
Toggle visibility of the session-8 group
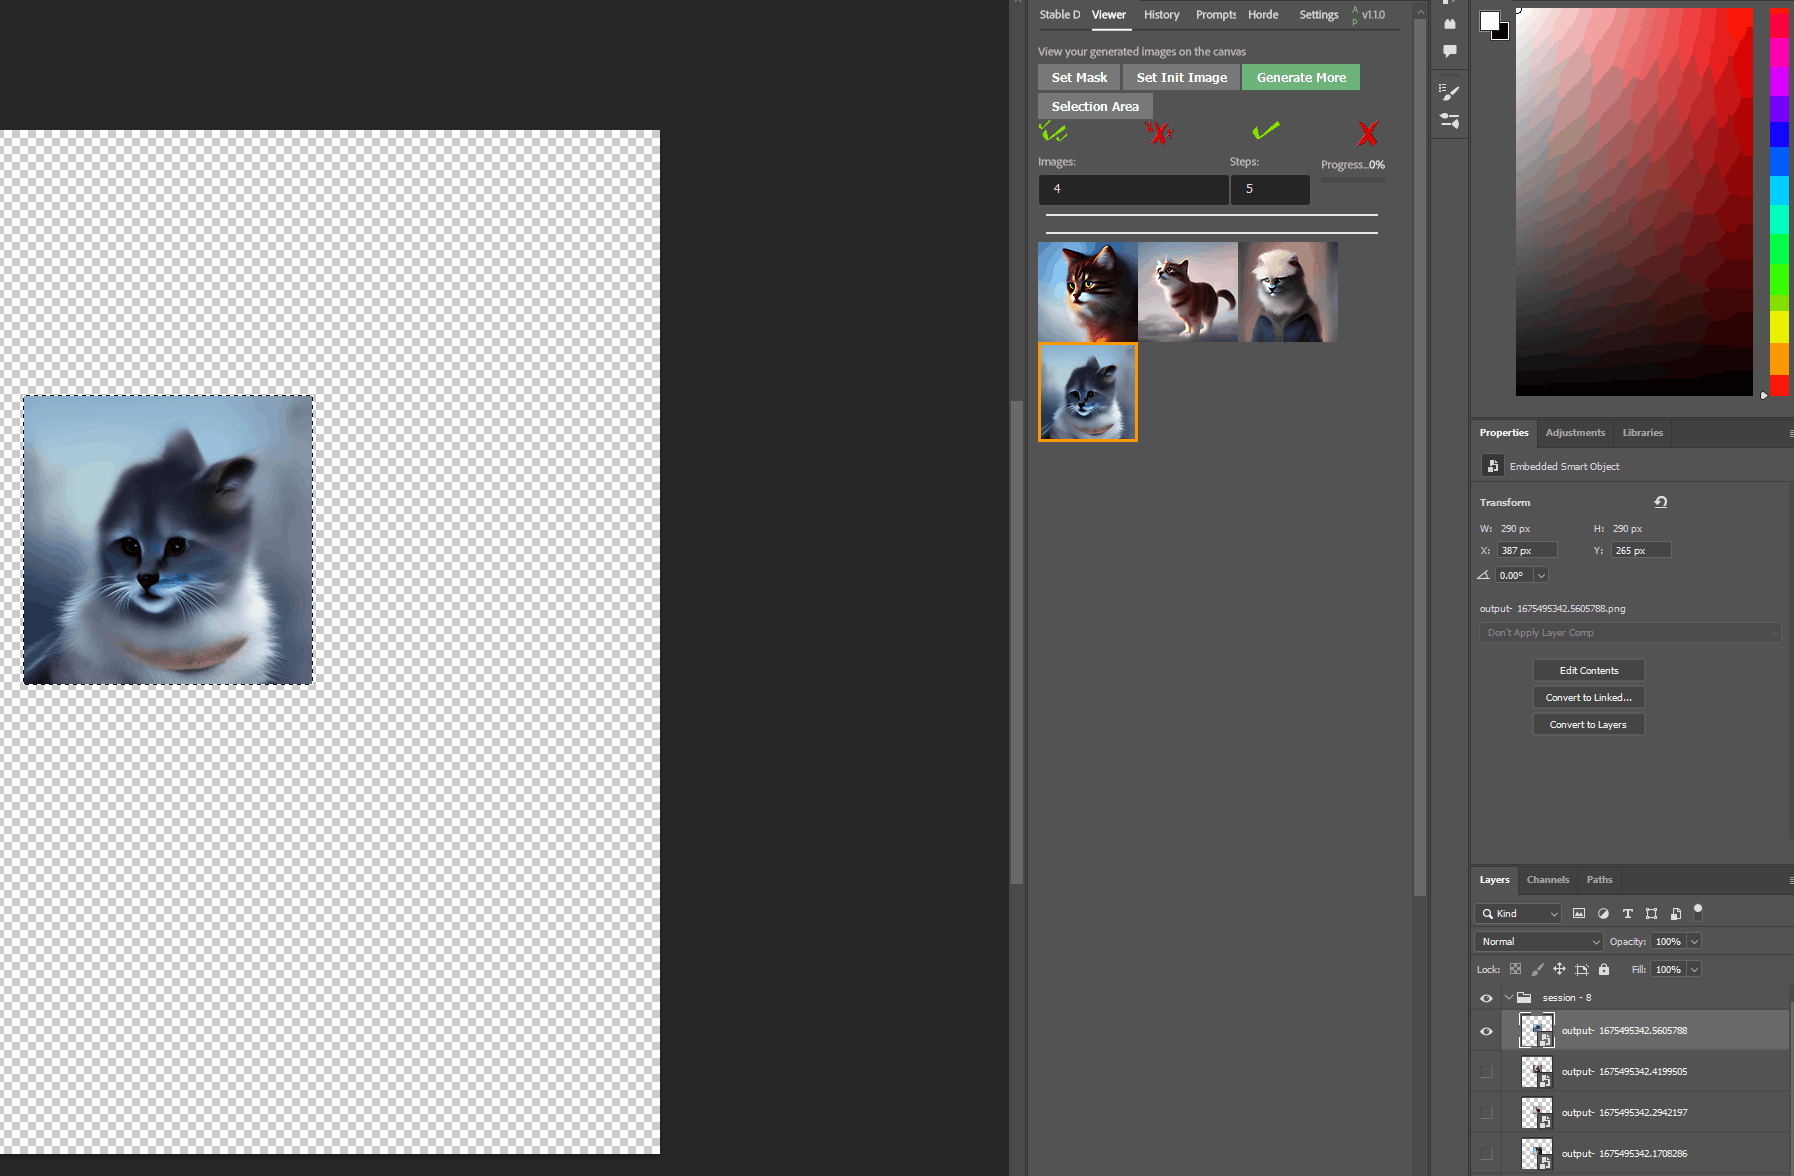click(1486, 997)
